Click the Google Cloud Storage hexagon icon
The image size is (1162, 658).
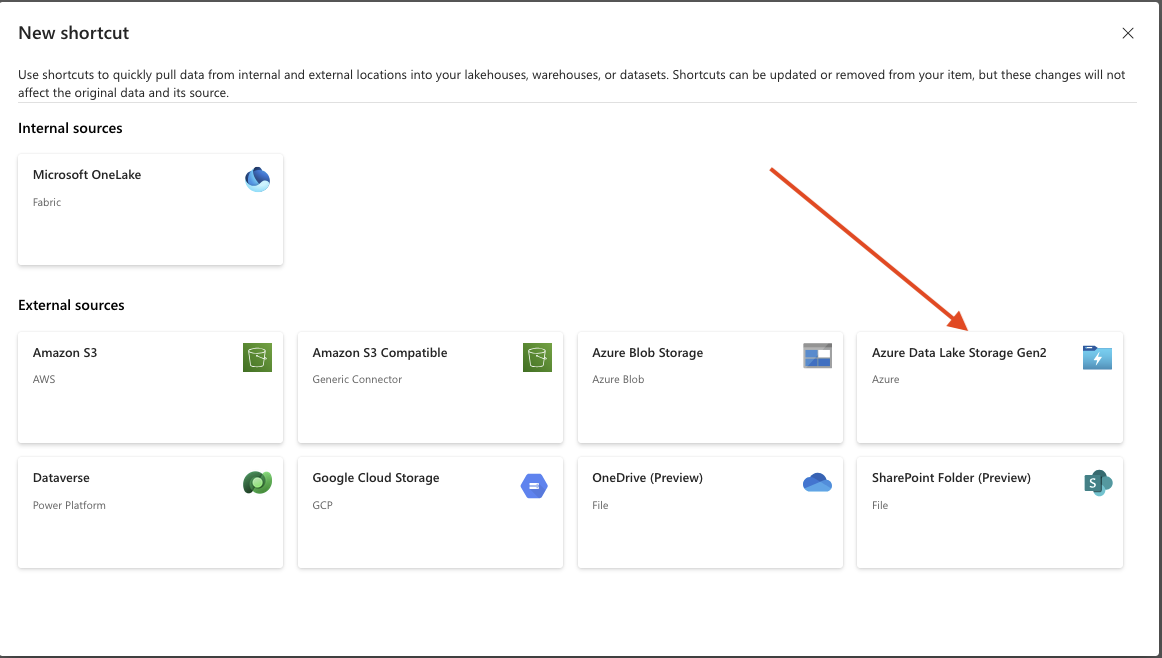coord(534,486)
